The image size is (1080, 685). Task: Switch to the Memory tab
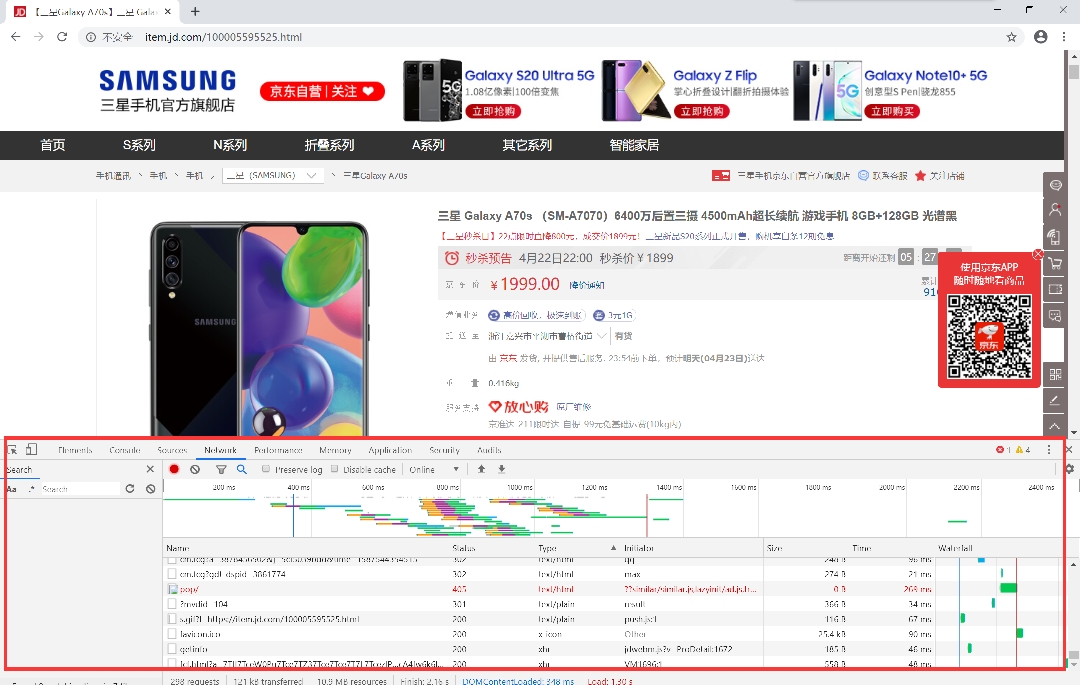point(335,450)
